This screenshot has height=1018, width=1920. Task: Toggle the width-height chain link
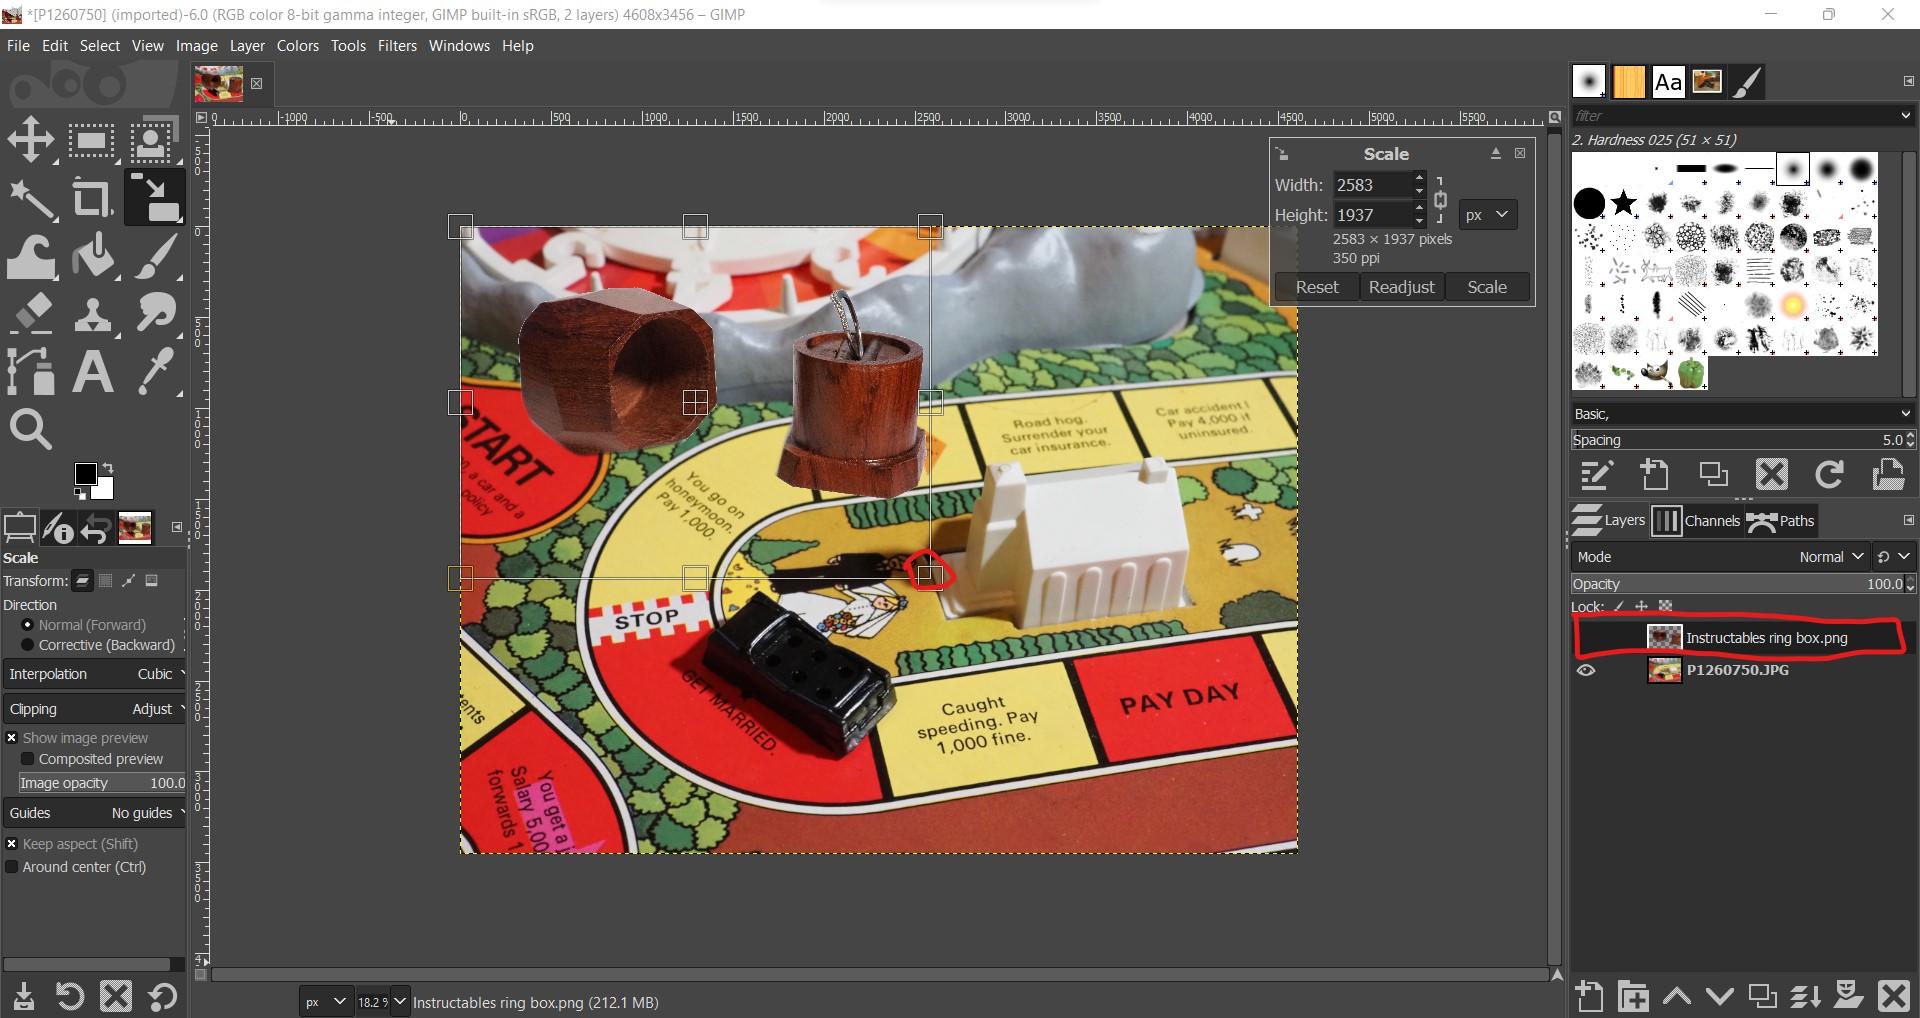[x=1440, y=200]
